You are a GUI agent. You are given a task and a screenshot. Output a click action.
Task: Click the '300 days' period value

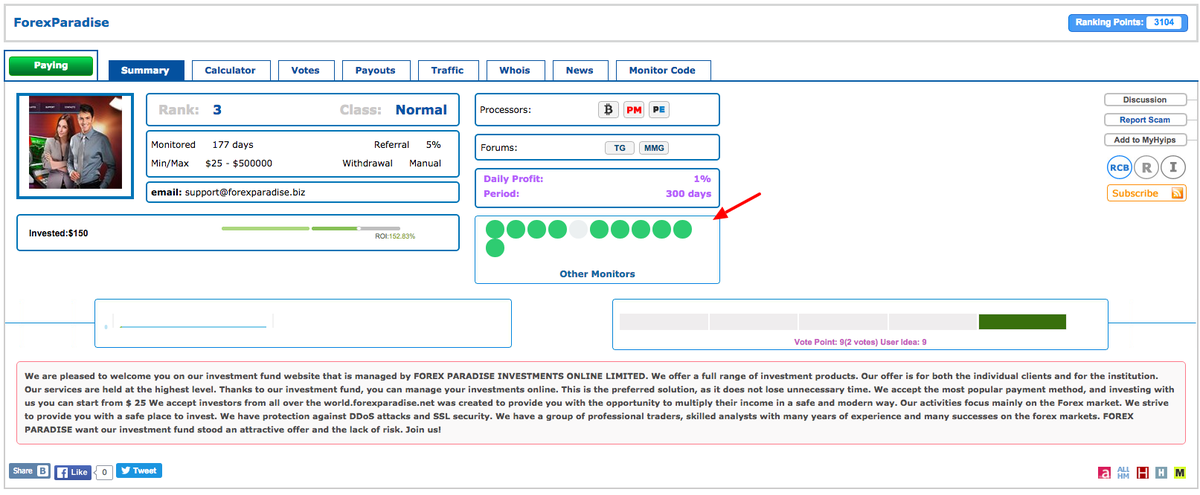(688, 194)
